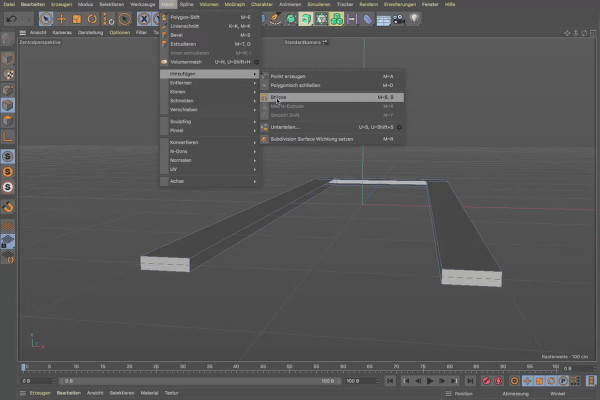The width and height of the screenshot is (600, 400).
Task: Open the Unterteilen options gear
Action: pos(399,127)
